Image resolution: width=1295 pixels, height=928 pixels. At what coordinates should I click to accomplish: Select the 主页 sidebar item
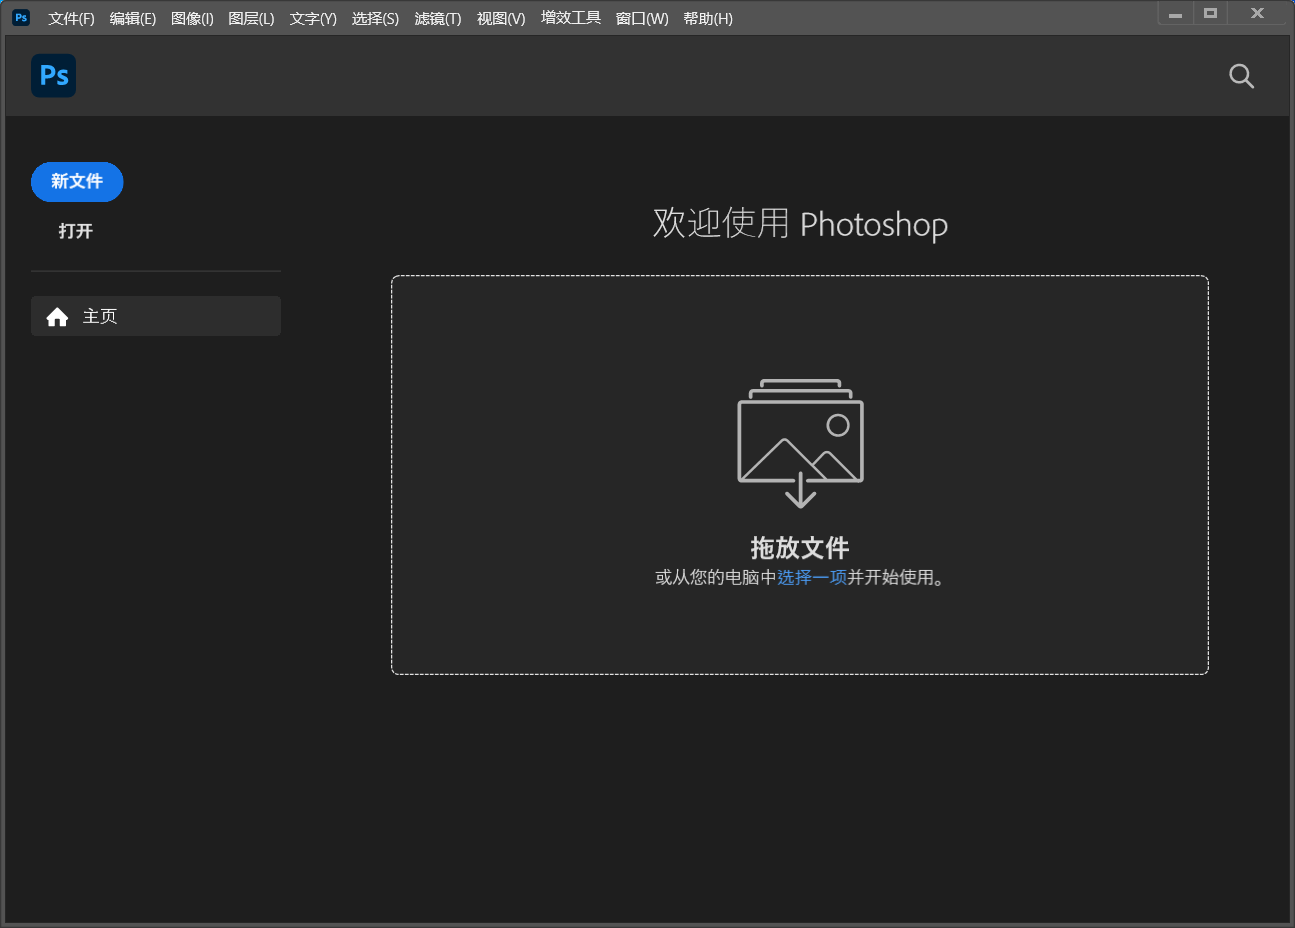click(x=156, y=316)
